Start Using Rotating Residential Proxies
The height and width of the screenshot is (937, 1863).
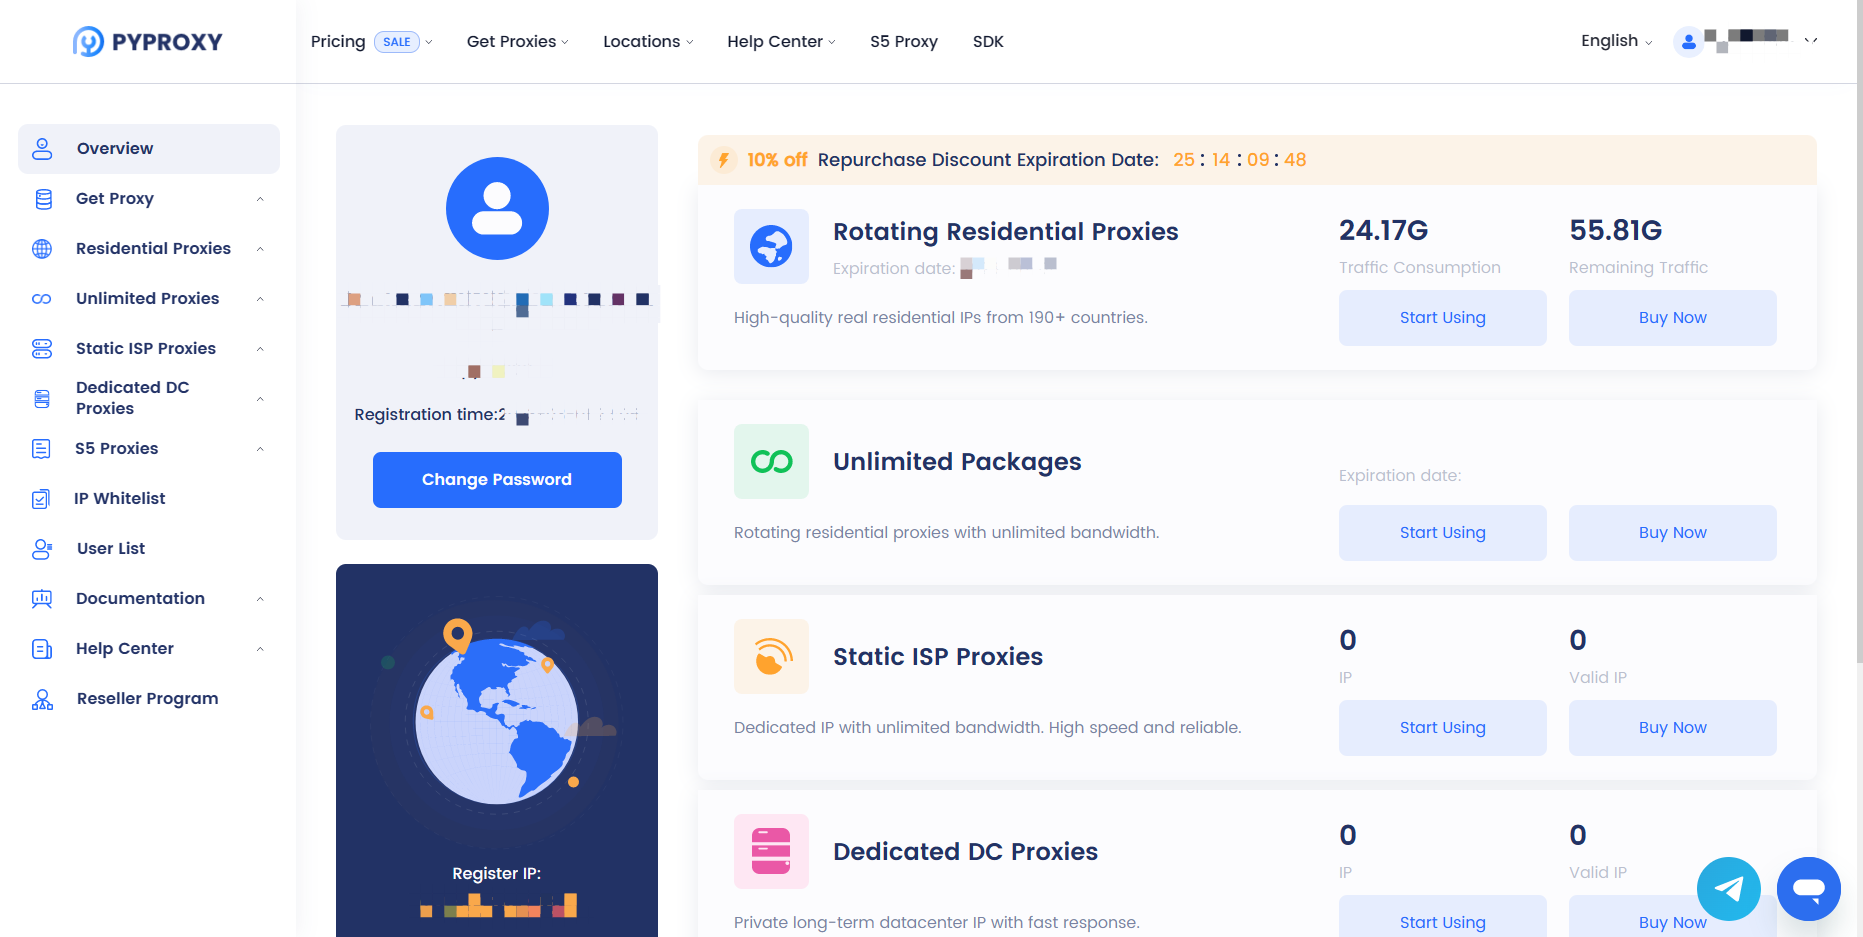[x=1443, y=318]
